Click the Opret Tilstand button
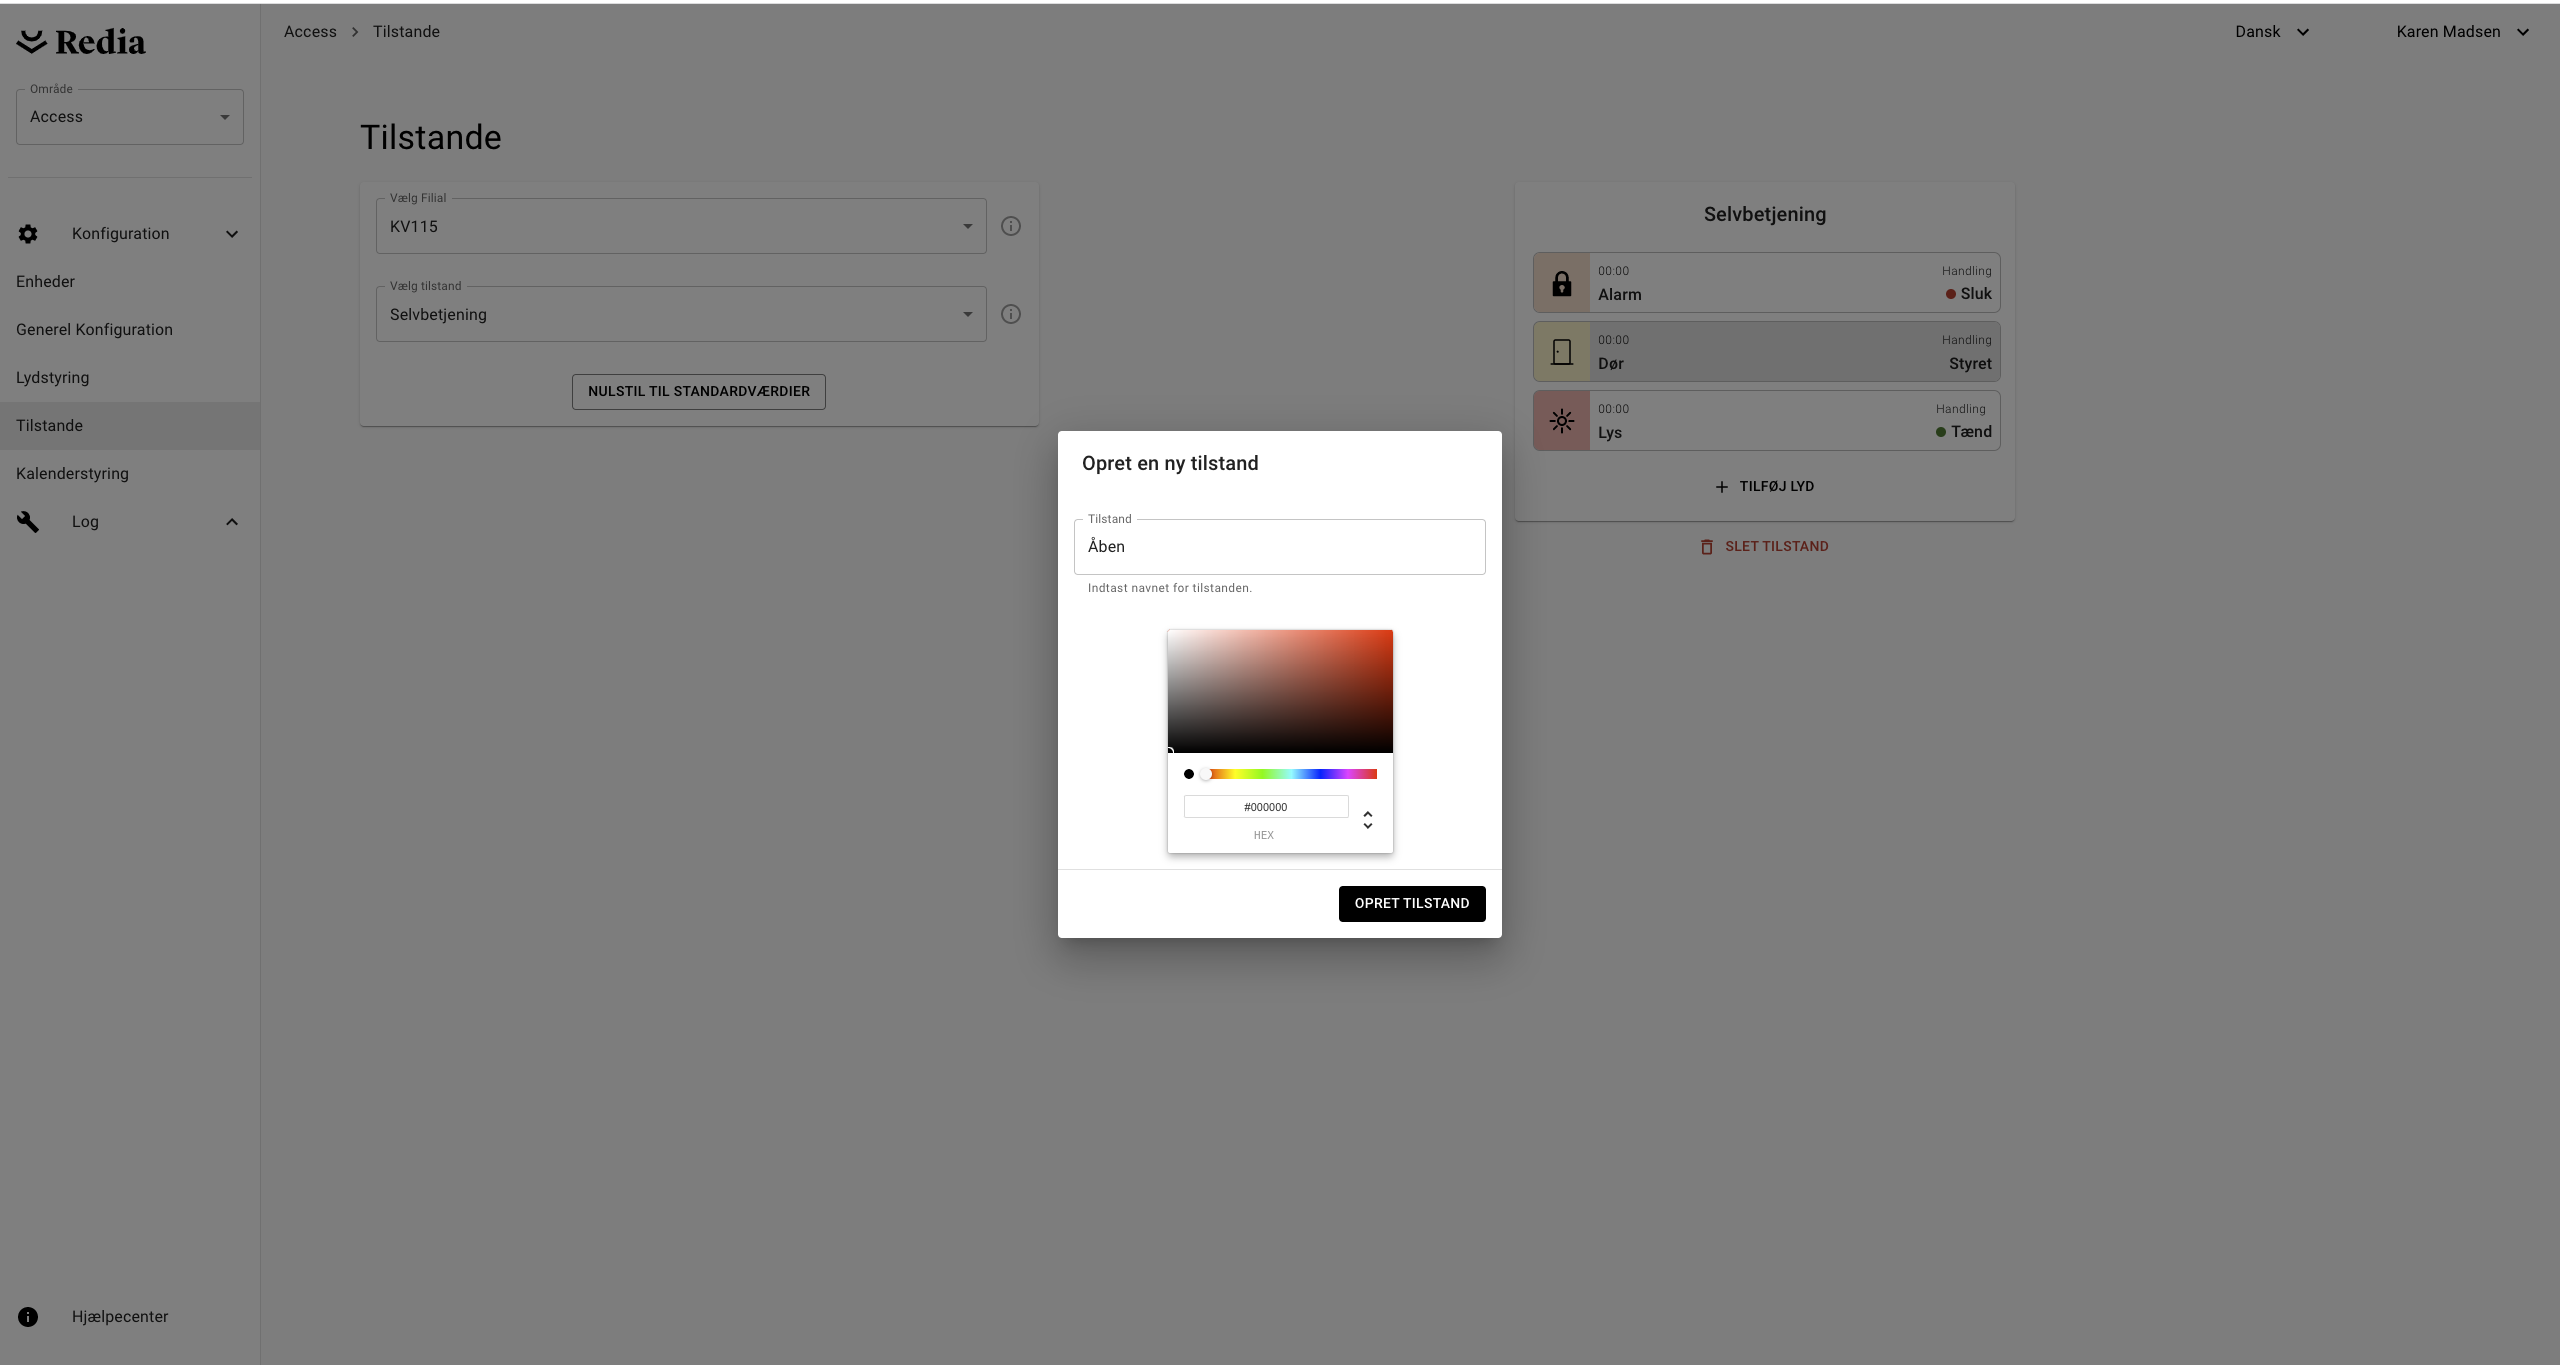 tap(1411, 904)
